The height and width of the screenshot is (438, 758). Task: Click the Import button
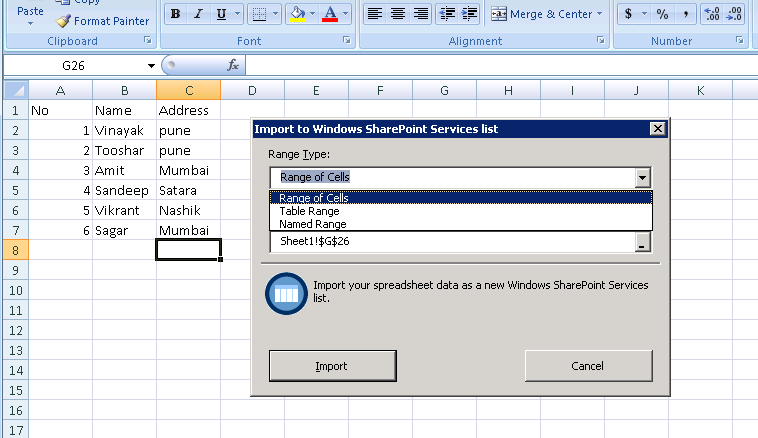(x=333, y=366)
